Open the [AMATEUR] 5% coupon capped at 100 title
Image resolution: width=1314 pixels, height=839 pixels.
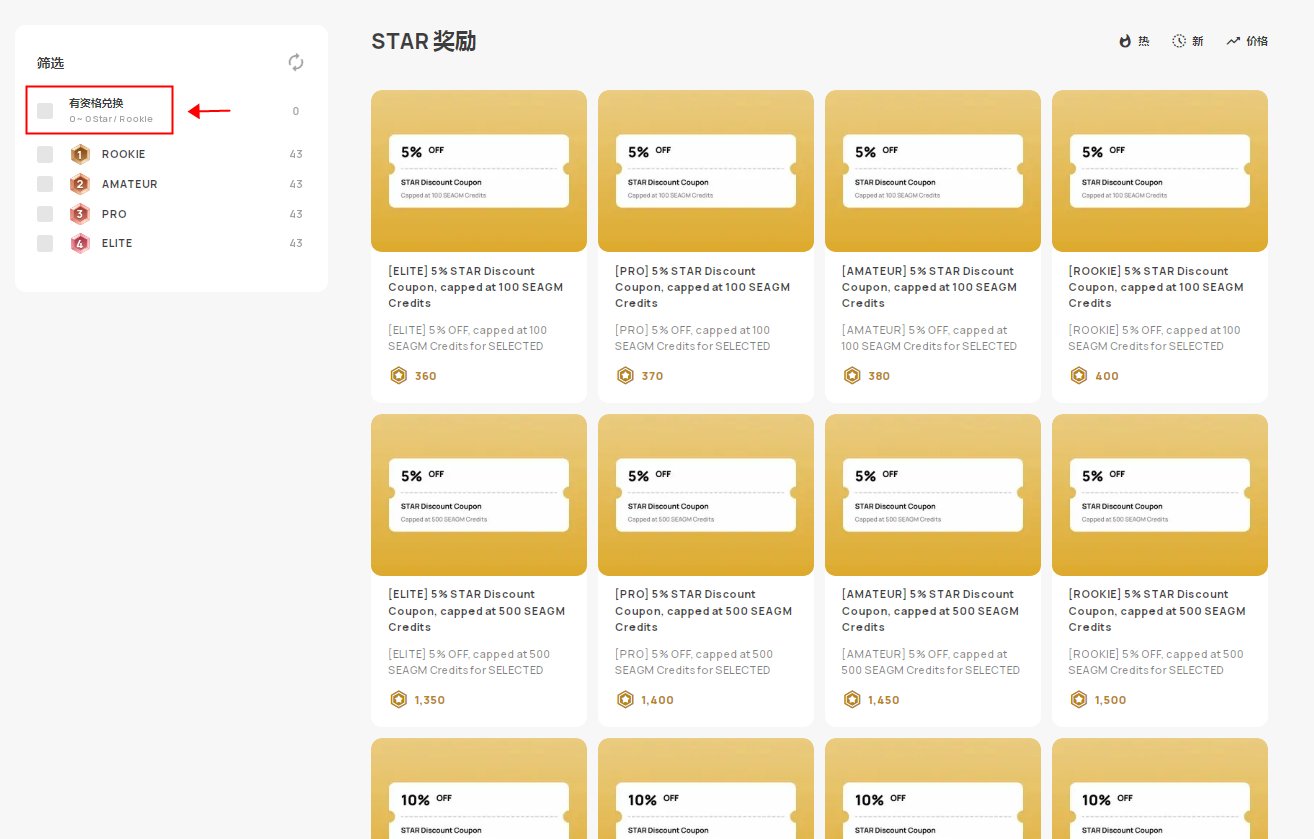(930, 287)
